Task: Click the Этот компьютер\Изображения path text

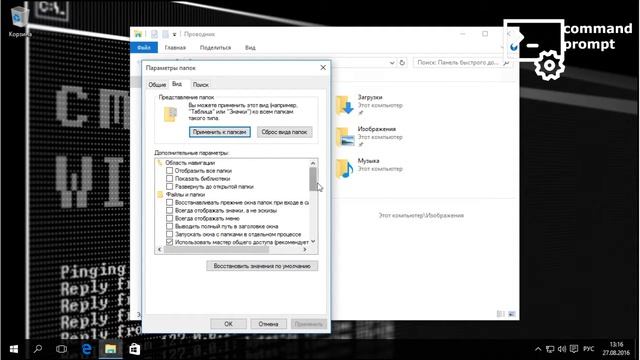Action: click(421, 216)
